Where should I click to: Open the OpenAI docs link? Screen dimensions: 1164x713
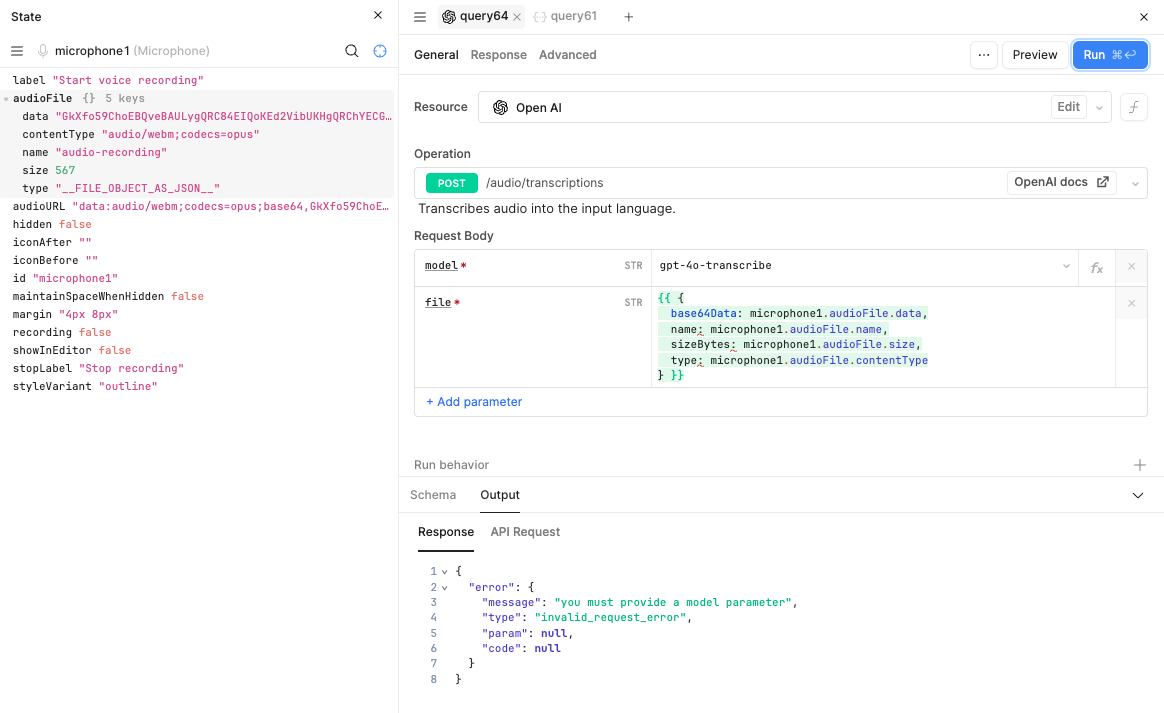click(1062, 182)
